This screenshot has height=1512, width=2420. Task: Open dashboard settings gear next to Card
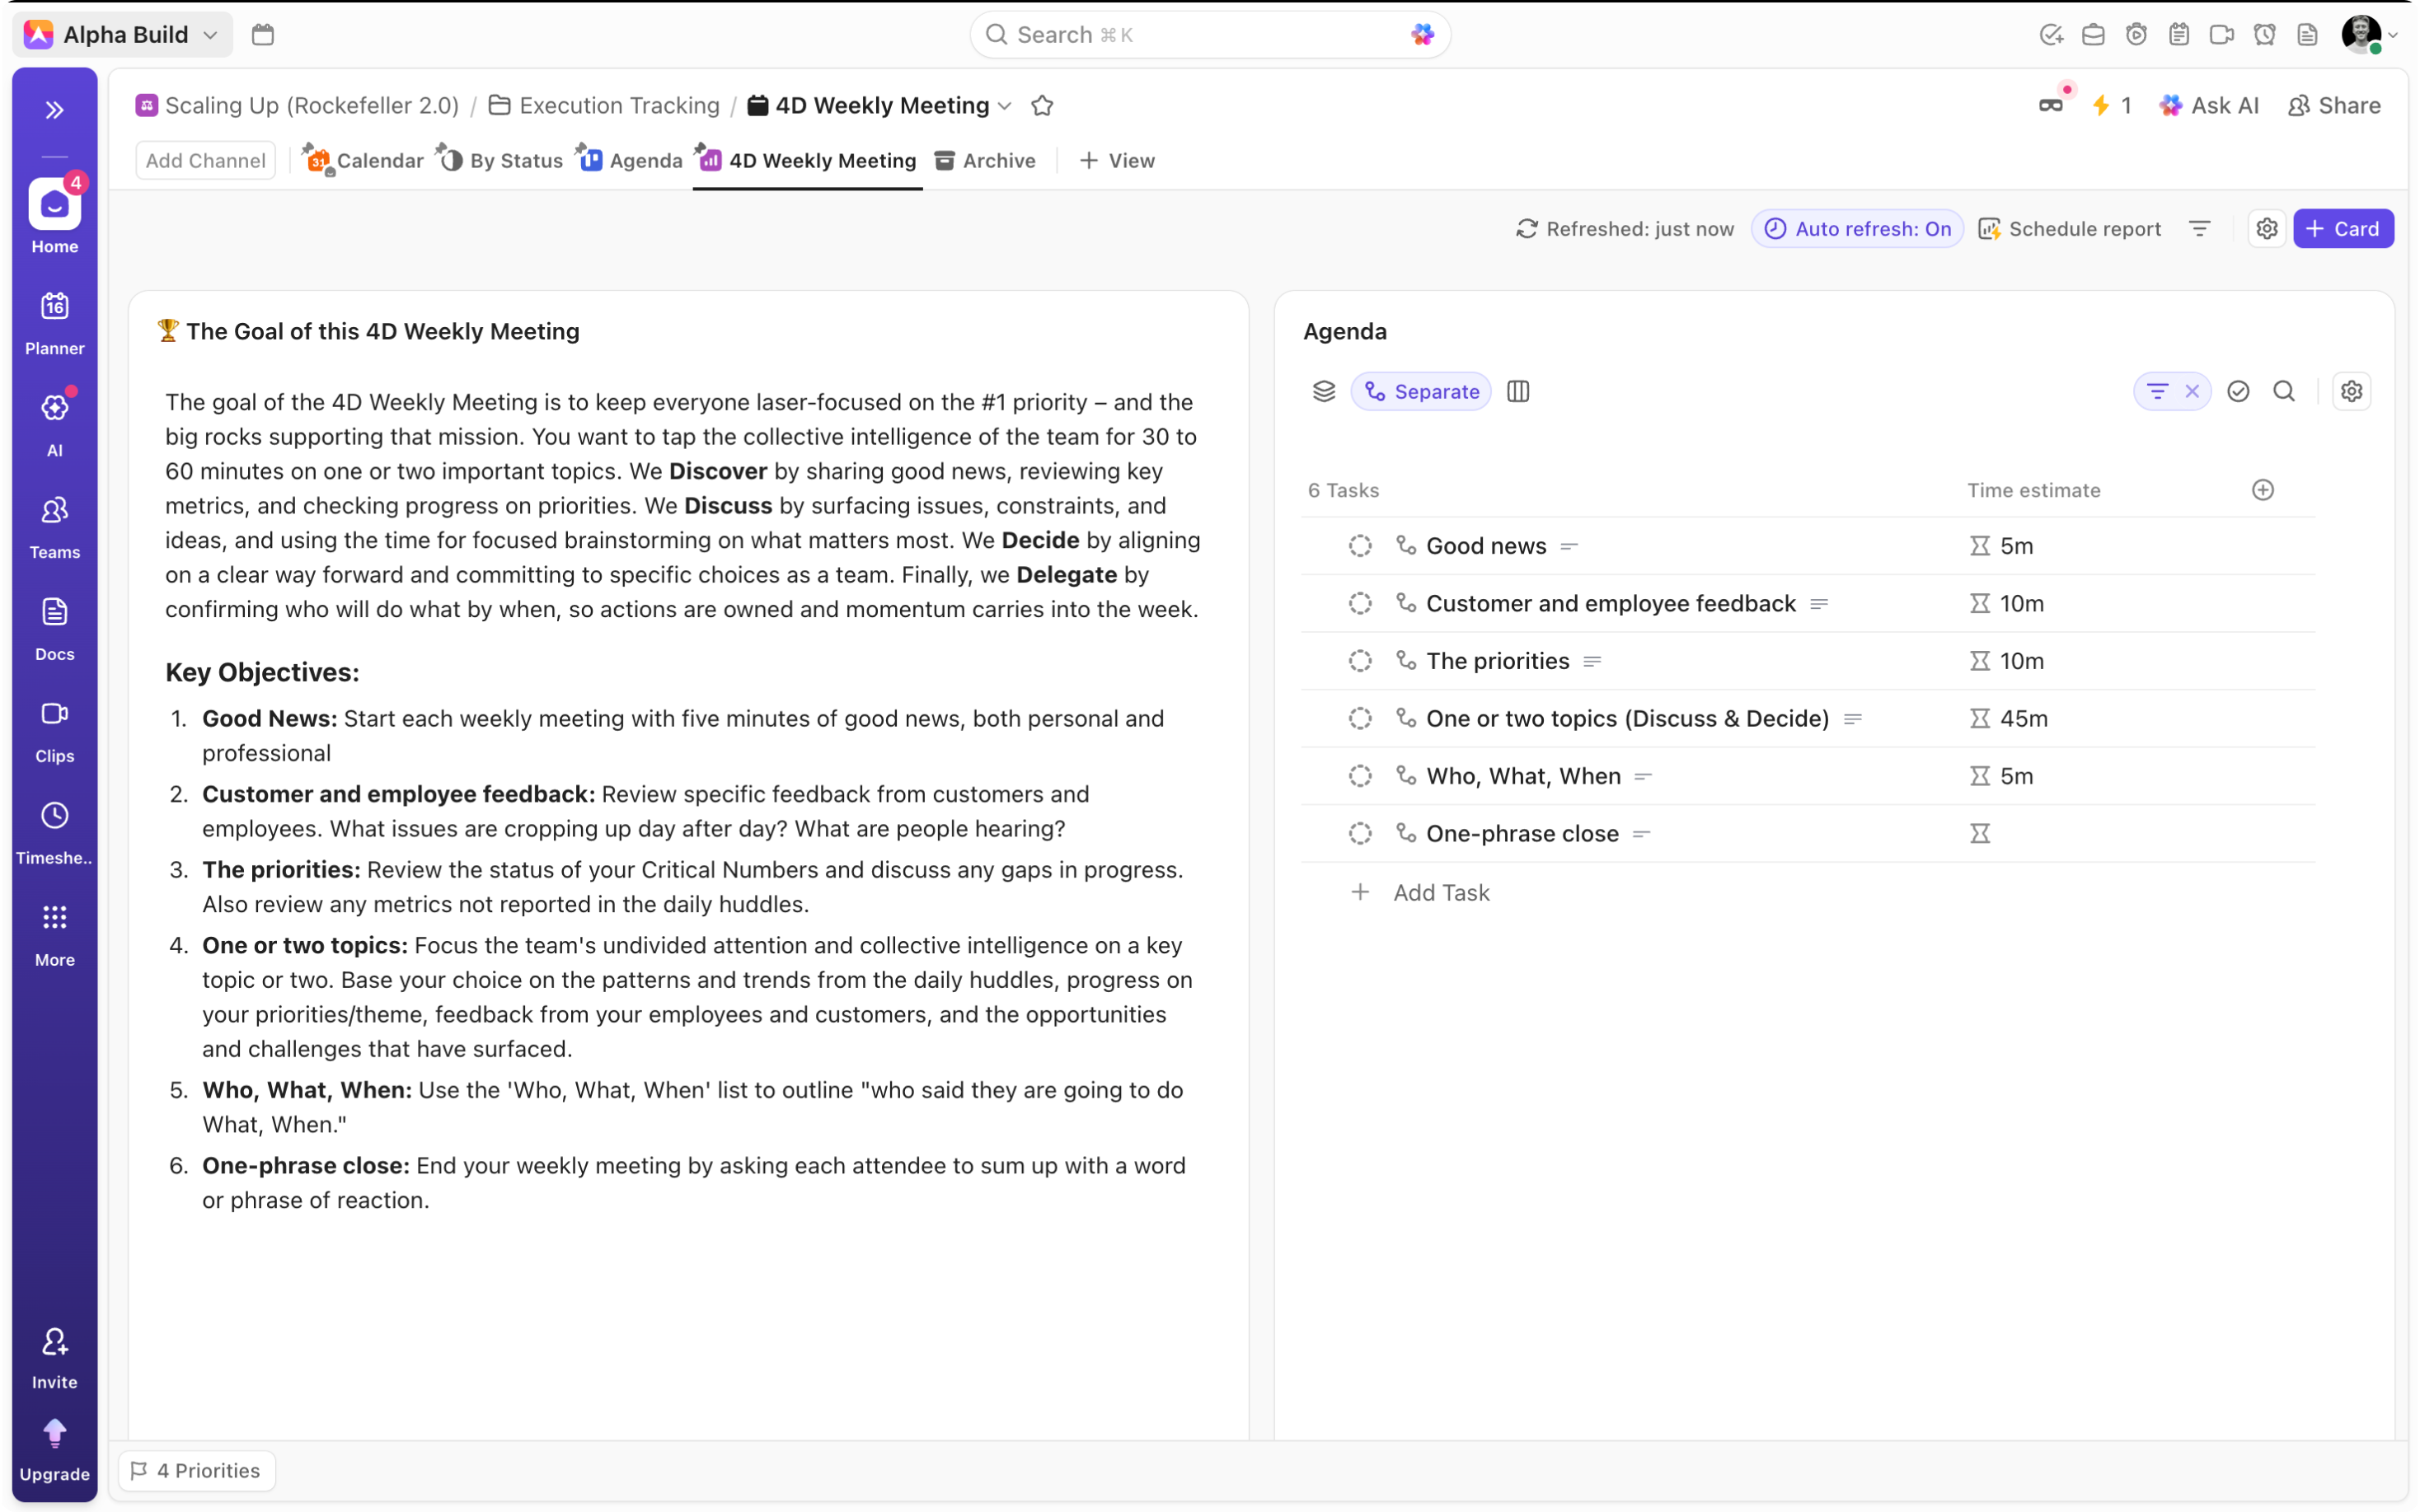pos(2266,229)
